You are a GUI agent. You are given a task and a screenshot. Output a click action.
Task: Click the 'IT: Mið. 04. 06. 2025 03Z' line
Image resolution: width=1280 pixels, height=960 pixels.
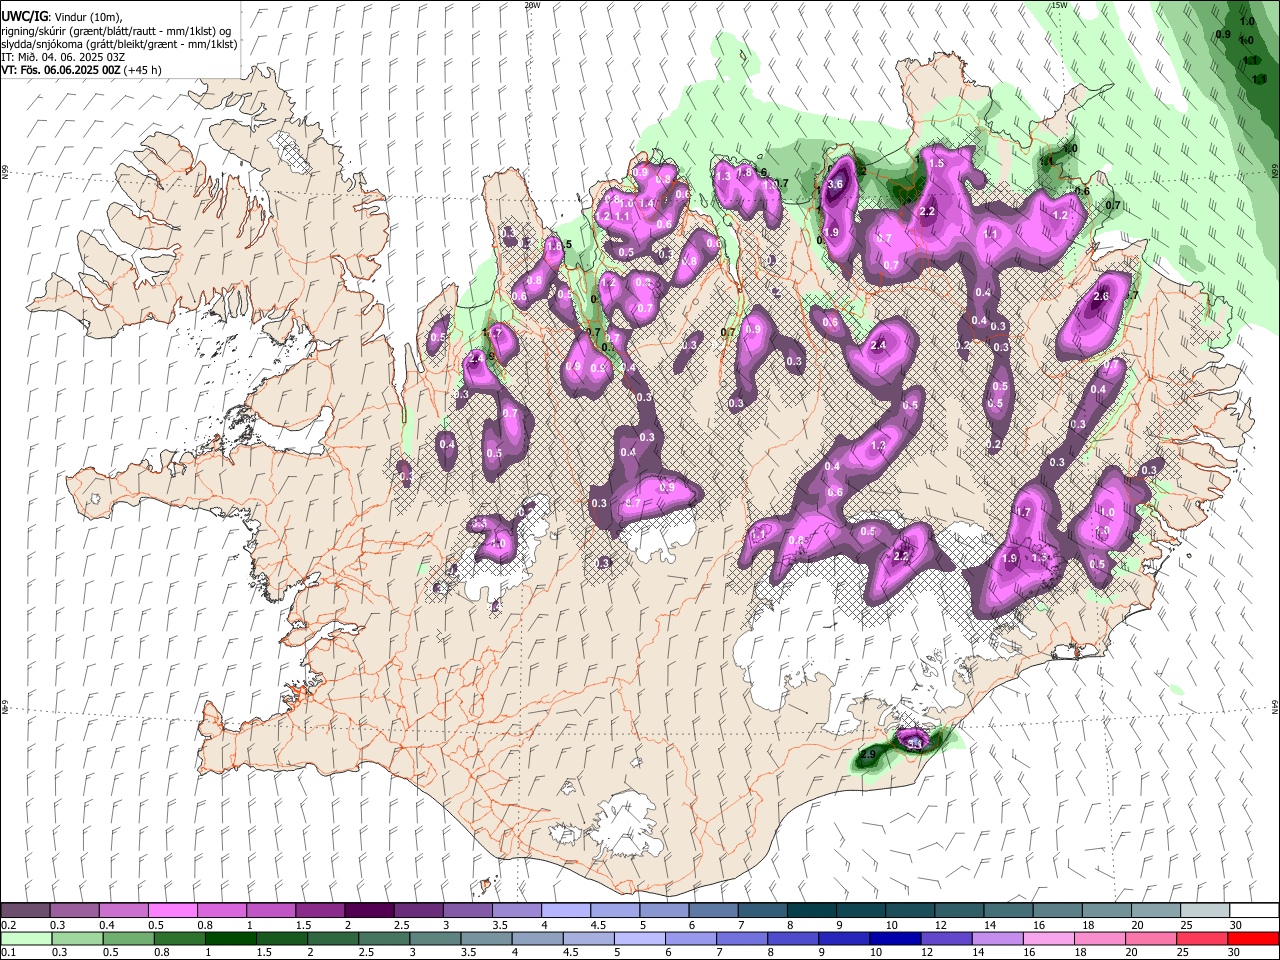[63, 57]
